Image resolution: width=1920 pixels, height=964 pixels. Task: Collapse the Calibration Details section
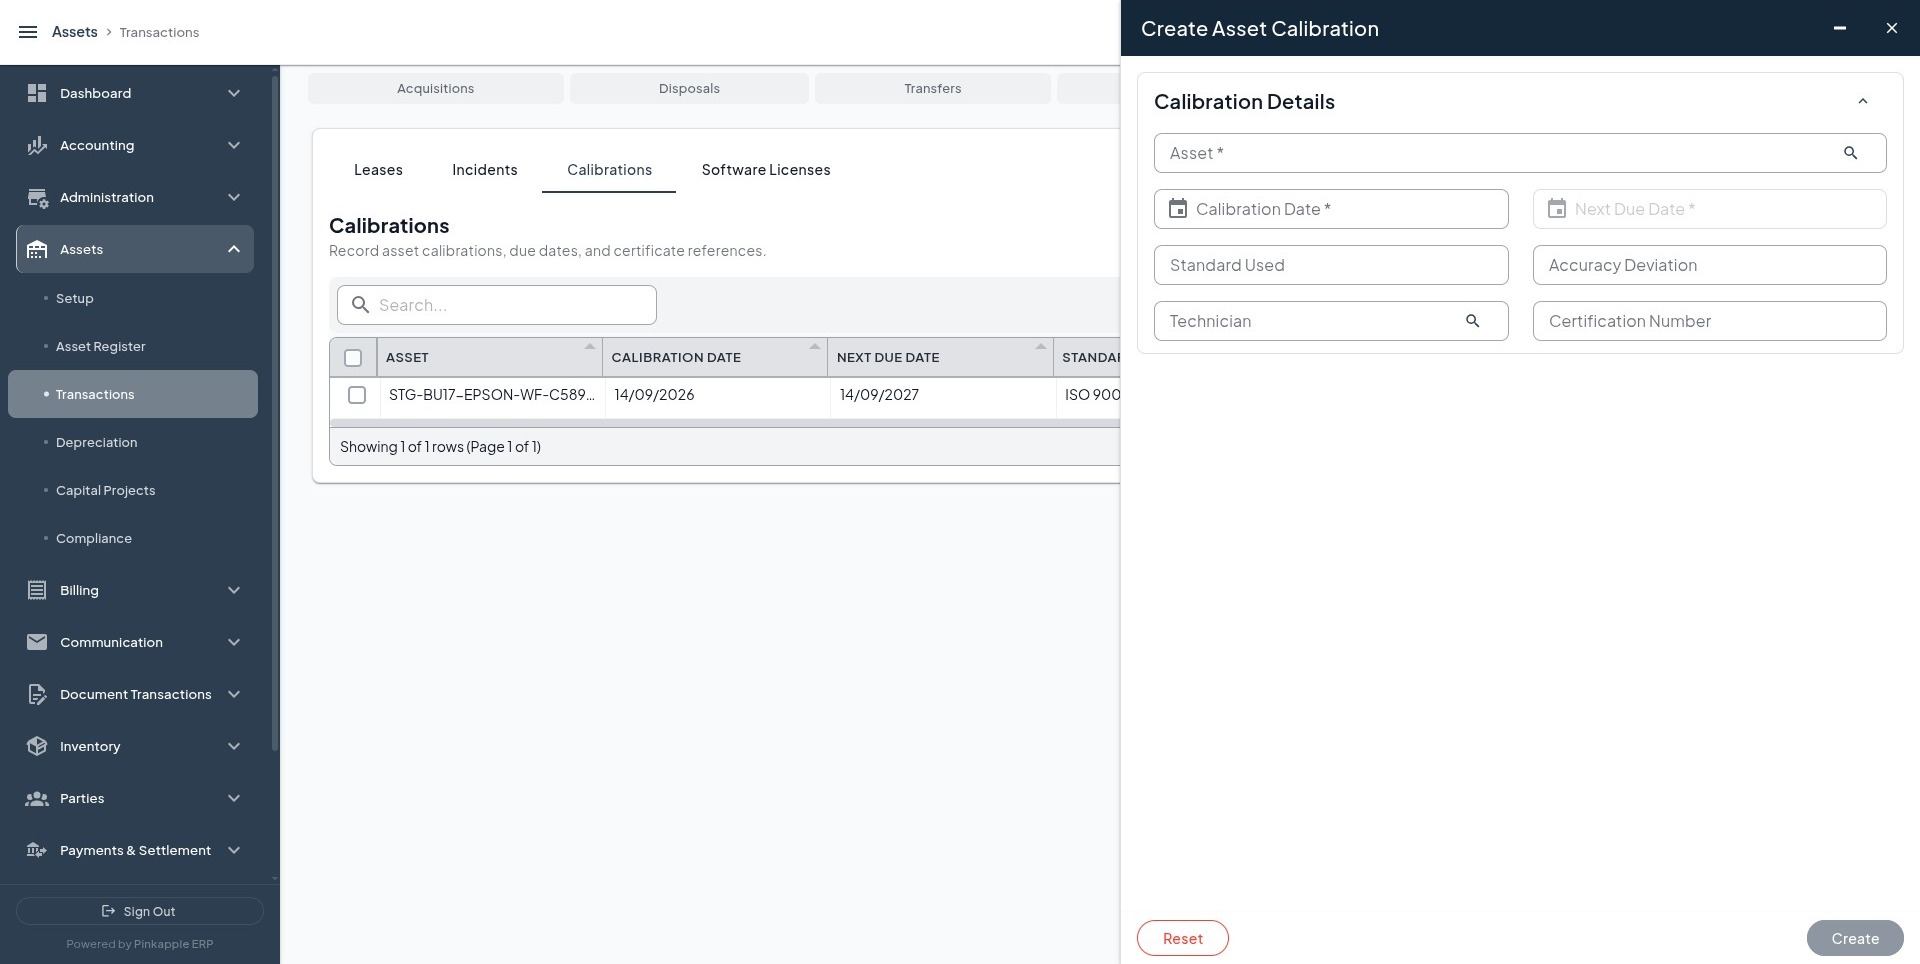pyautogui.click(x=1863, y=101)
